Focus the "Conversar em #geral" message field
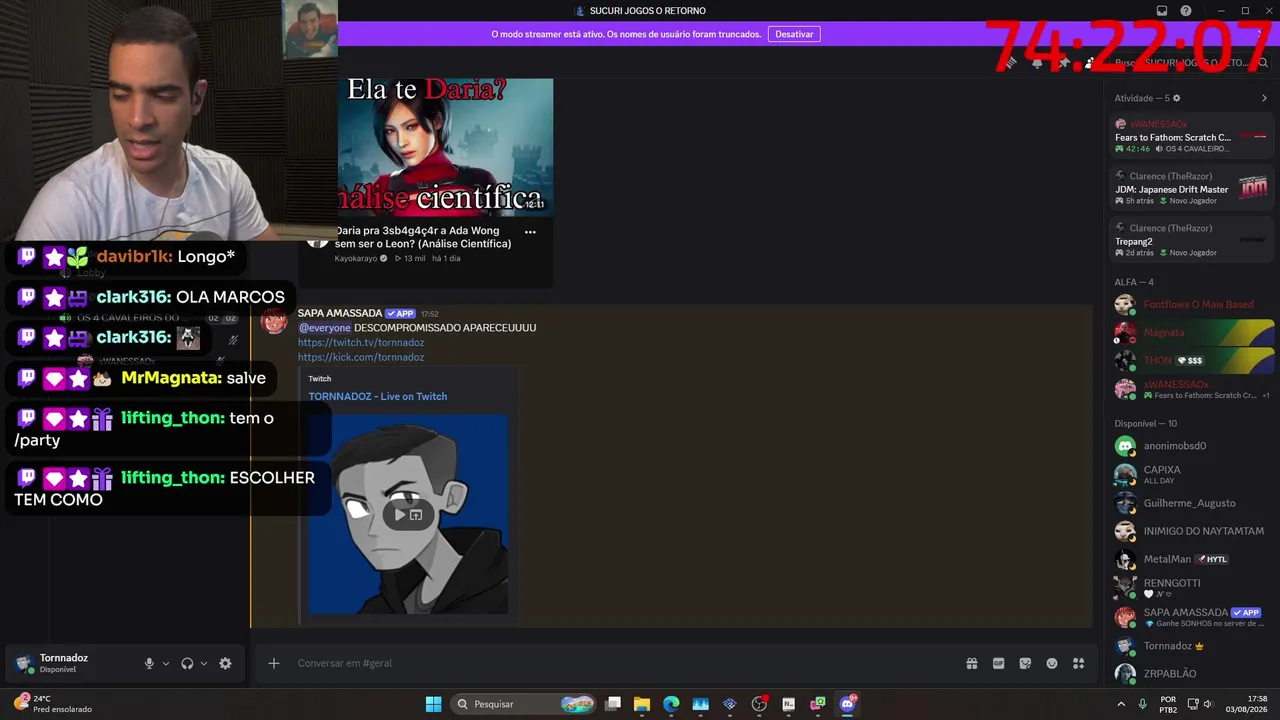The width and height of the screenshot is (1280, 720). (x=620, y=663)
